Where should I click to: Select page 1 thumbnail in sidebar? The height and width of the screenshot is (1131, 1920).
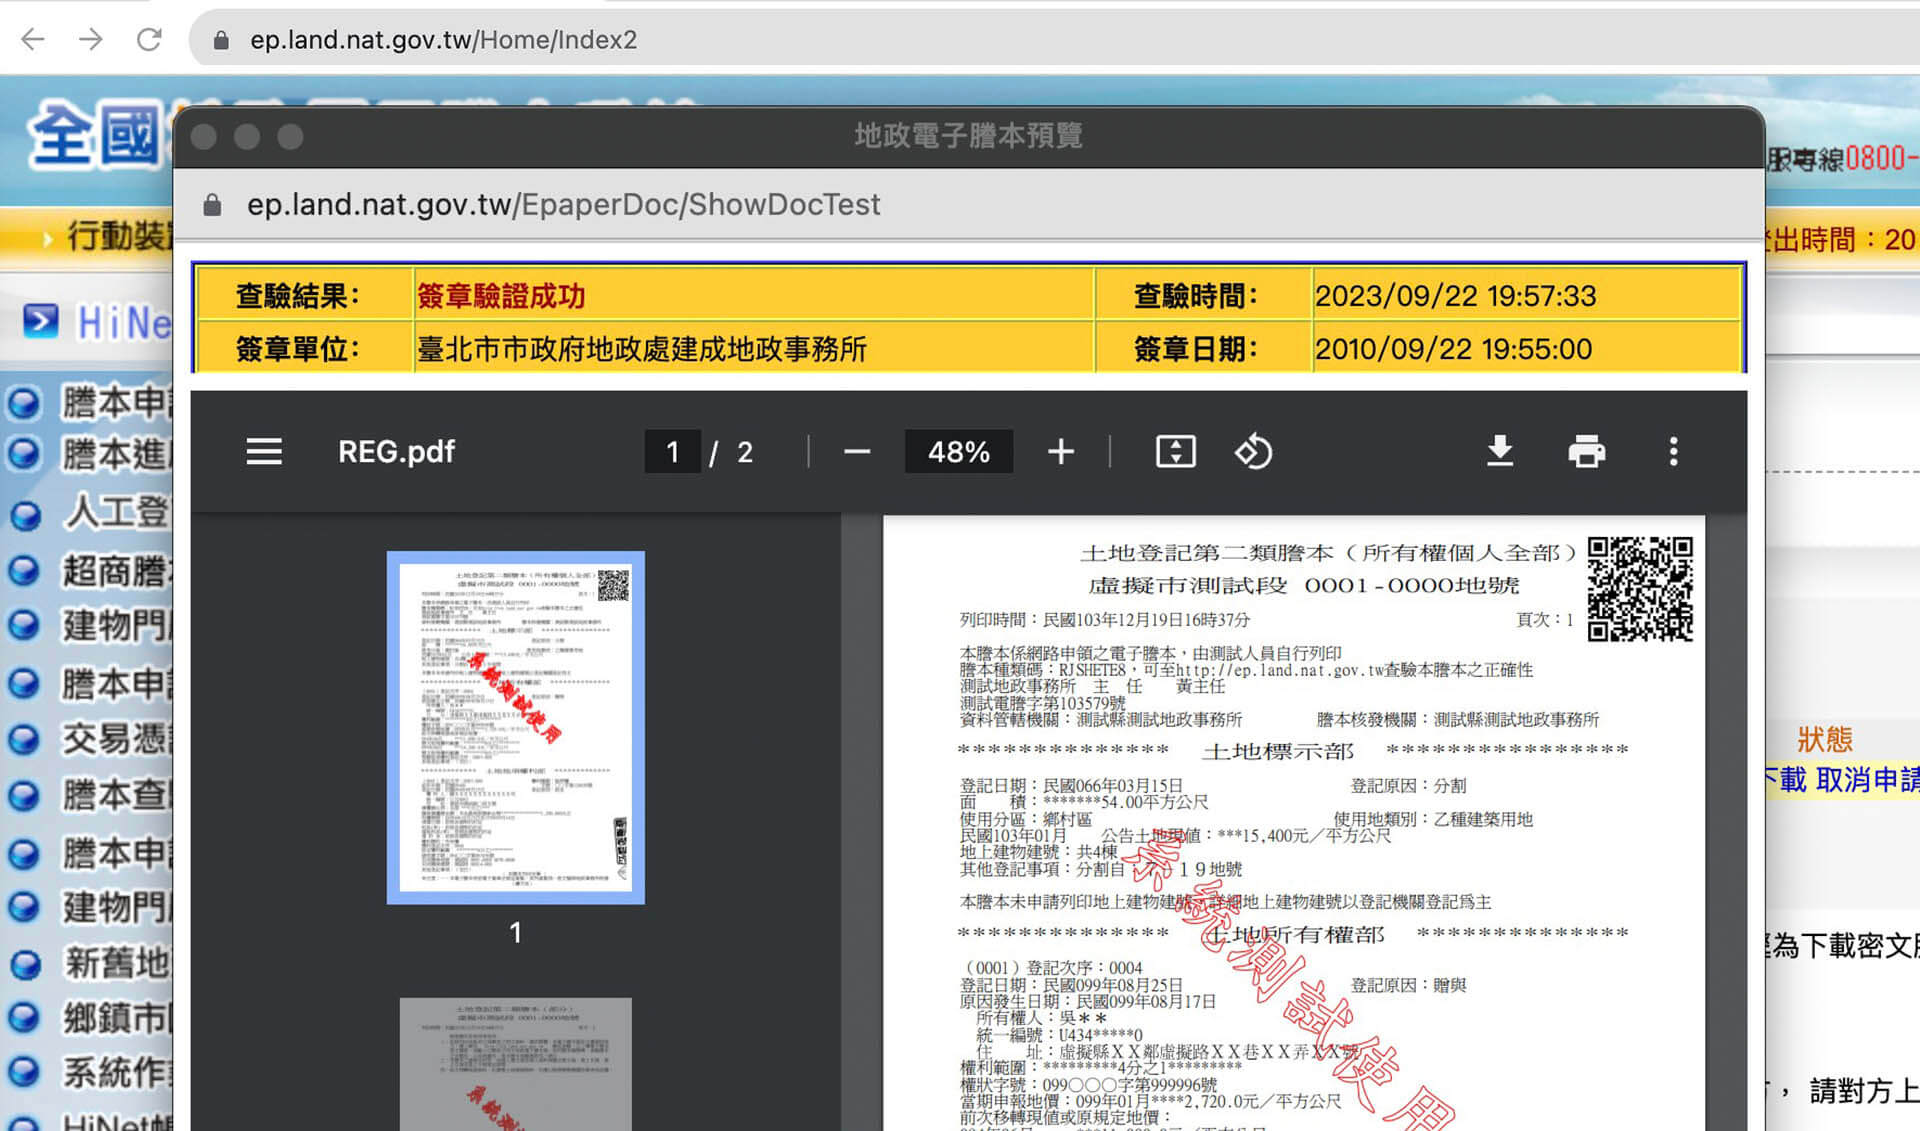point(515,727)
